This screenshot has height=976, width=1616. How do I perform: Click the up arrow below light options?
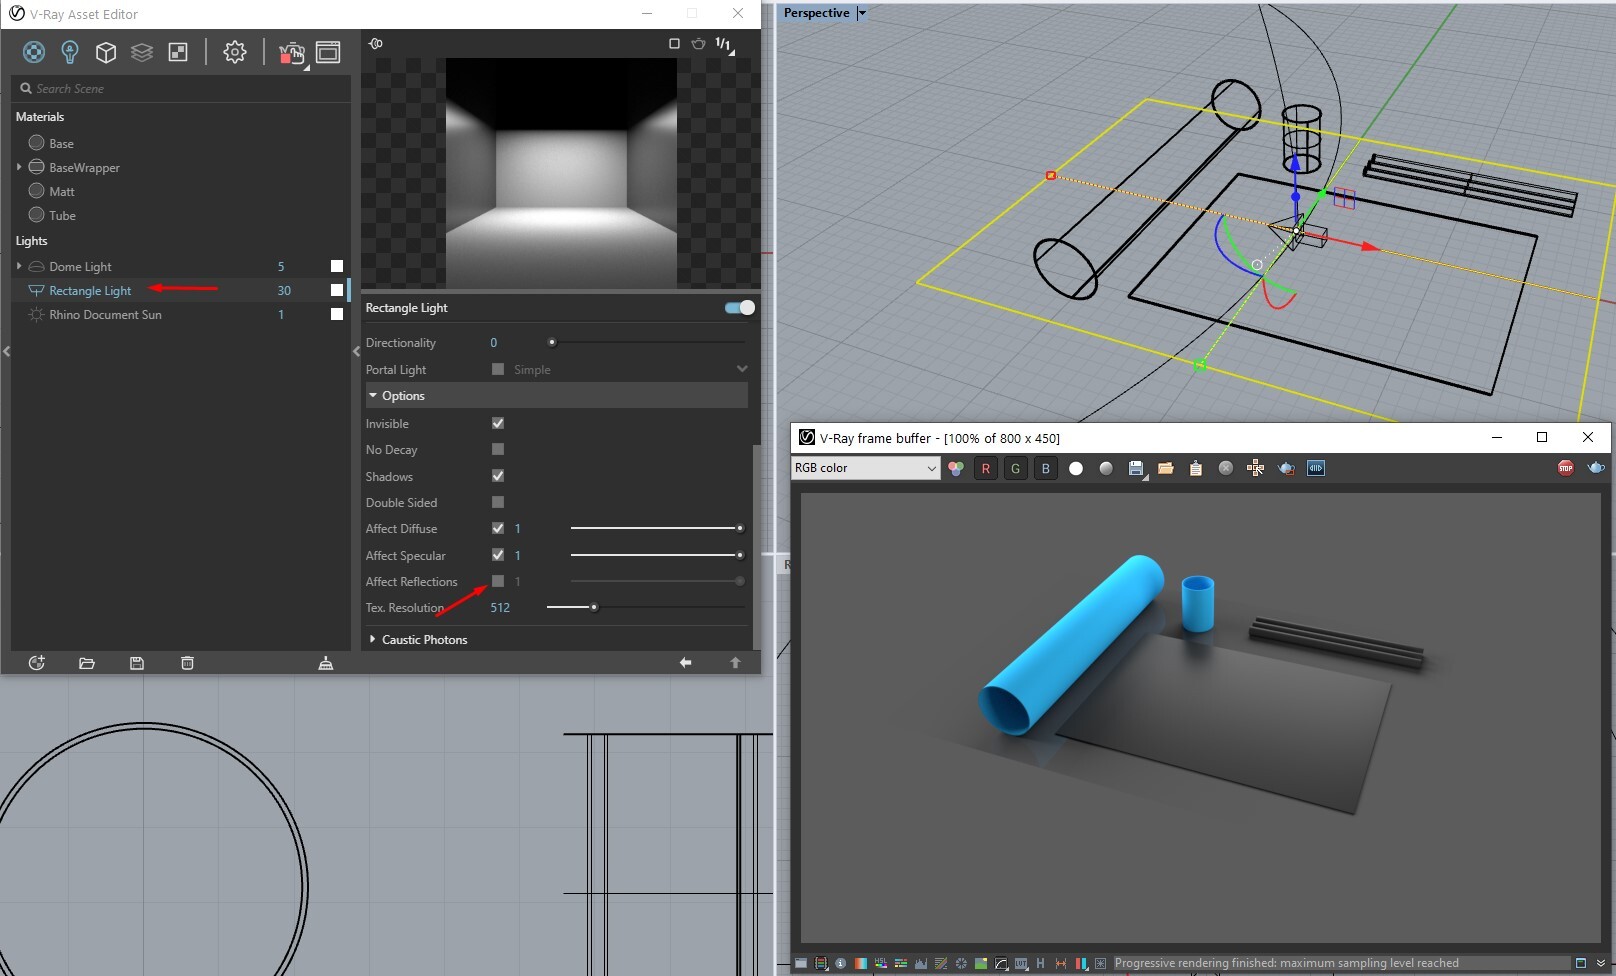(736, 662)
